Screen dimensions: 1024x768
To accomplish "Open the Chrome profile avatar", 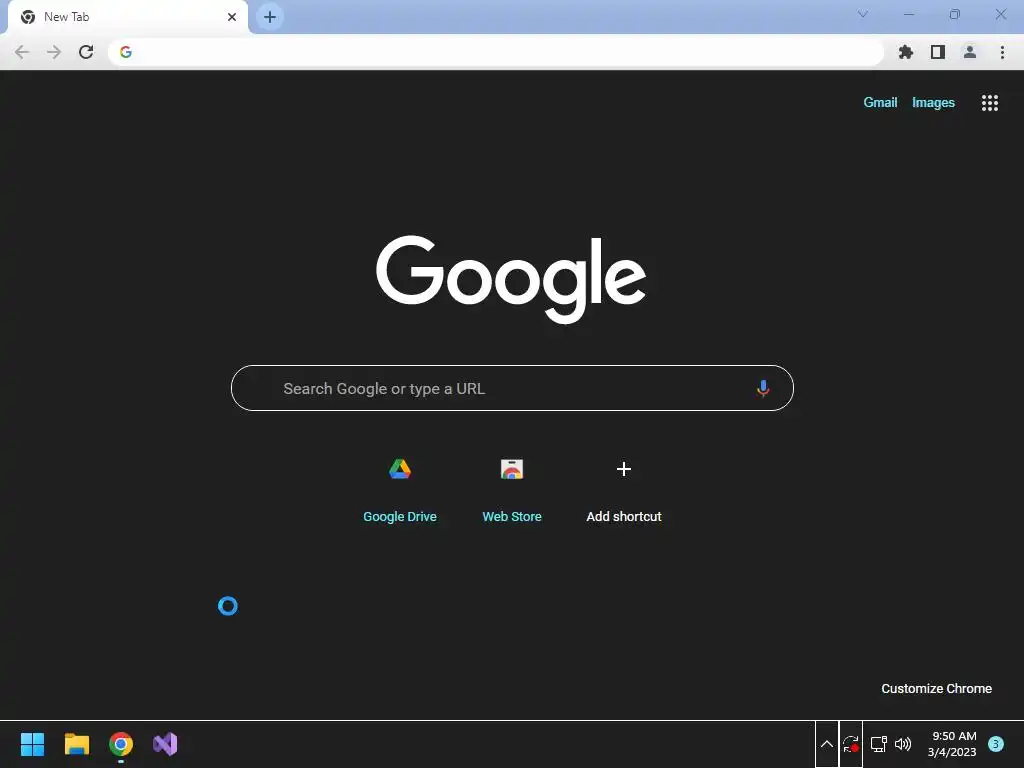I will pyautogui.click(x=970, y=52).
